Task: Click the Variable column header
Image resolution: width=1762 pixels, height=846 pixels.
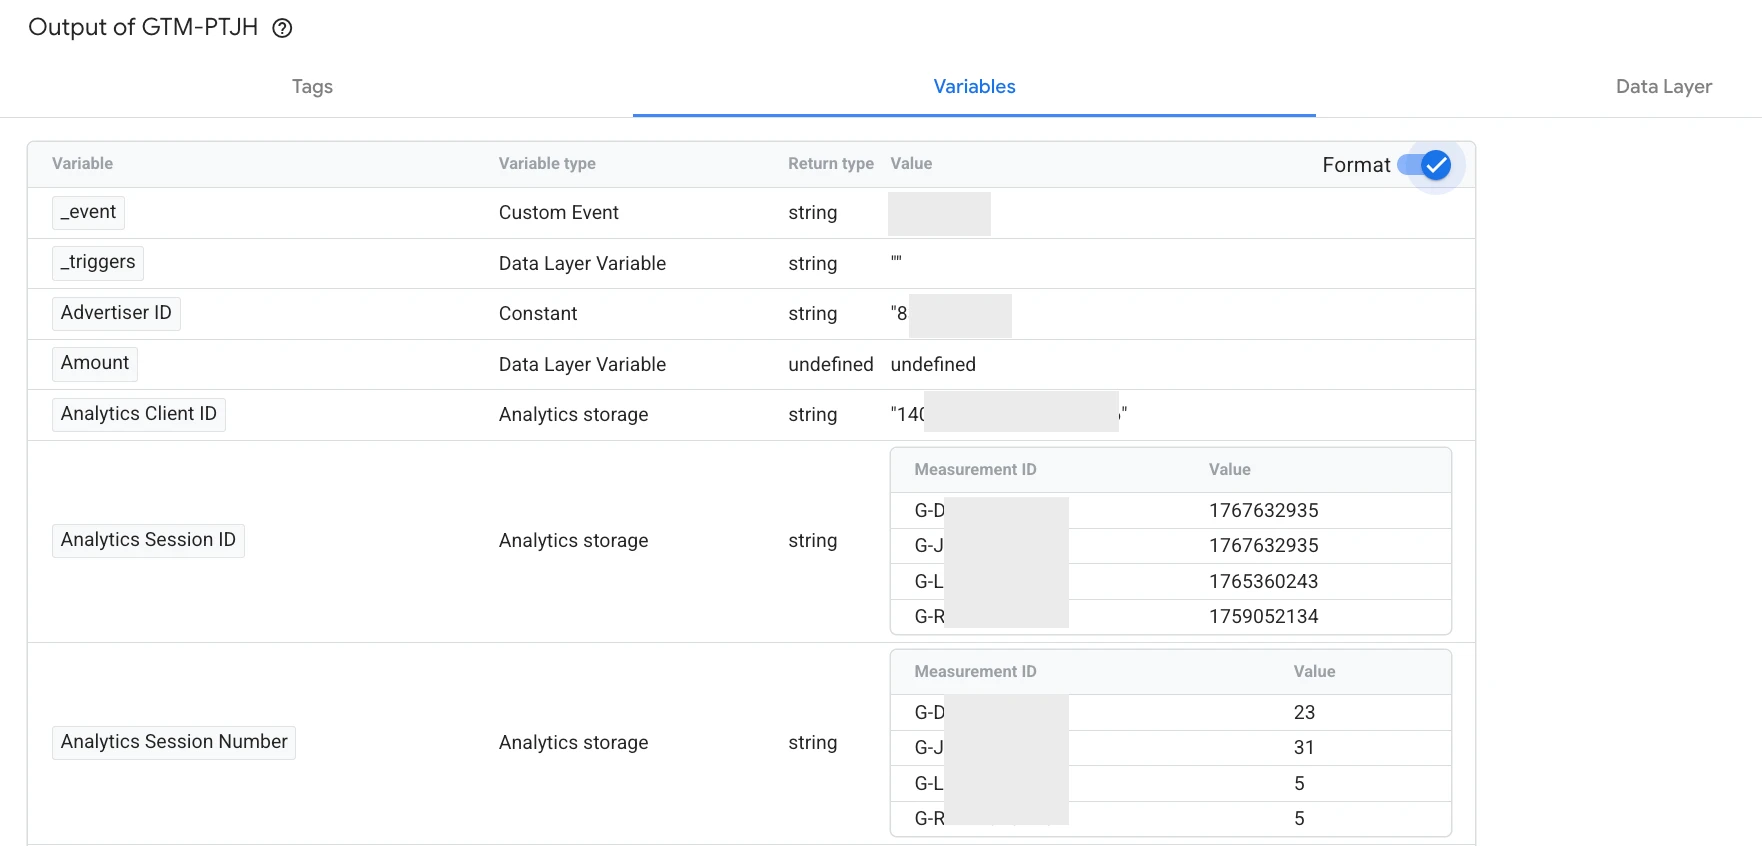Action: (82, 163)
